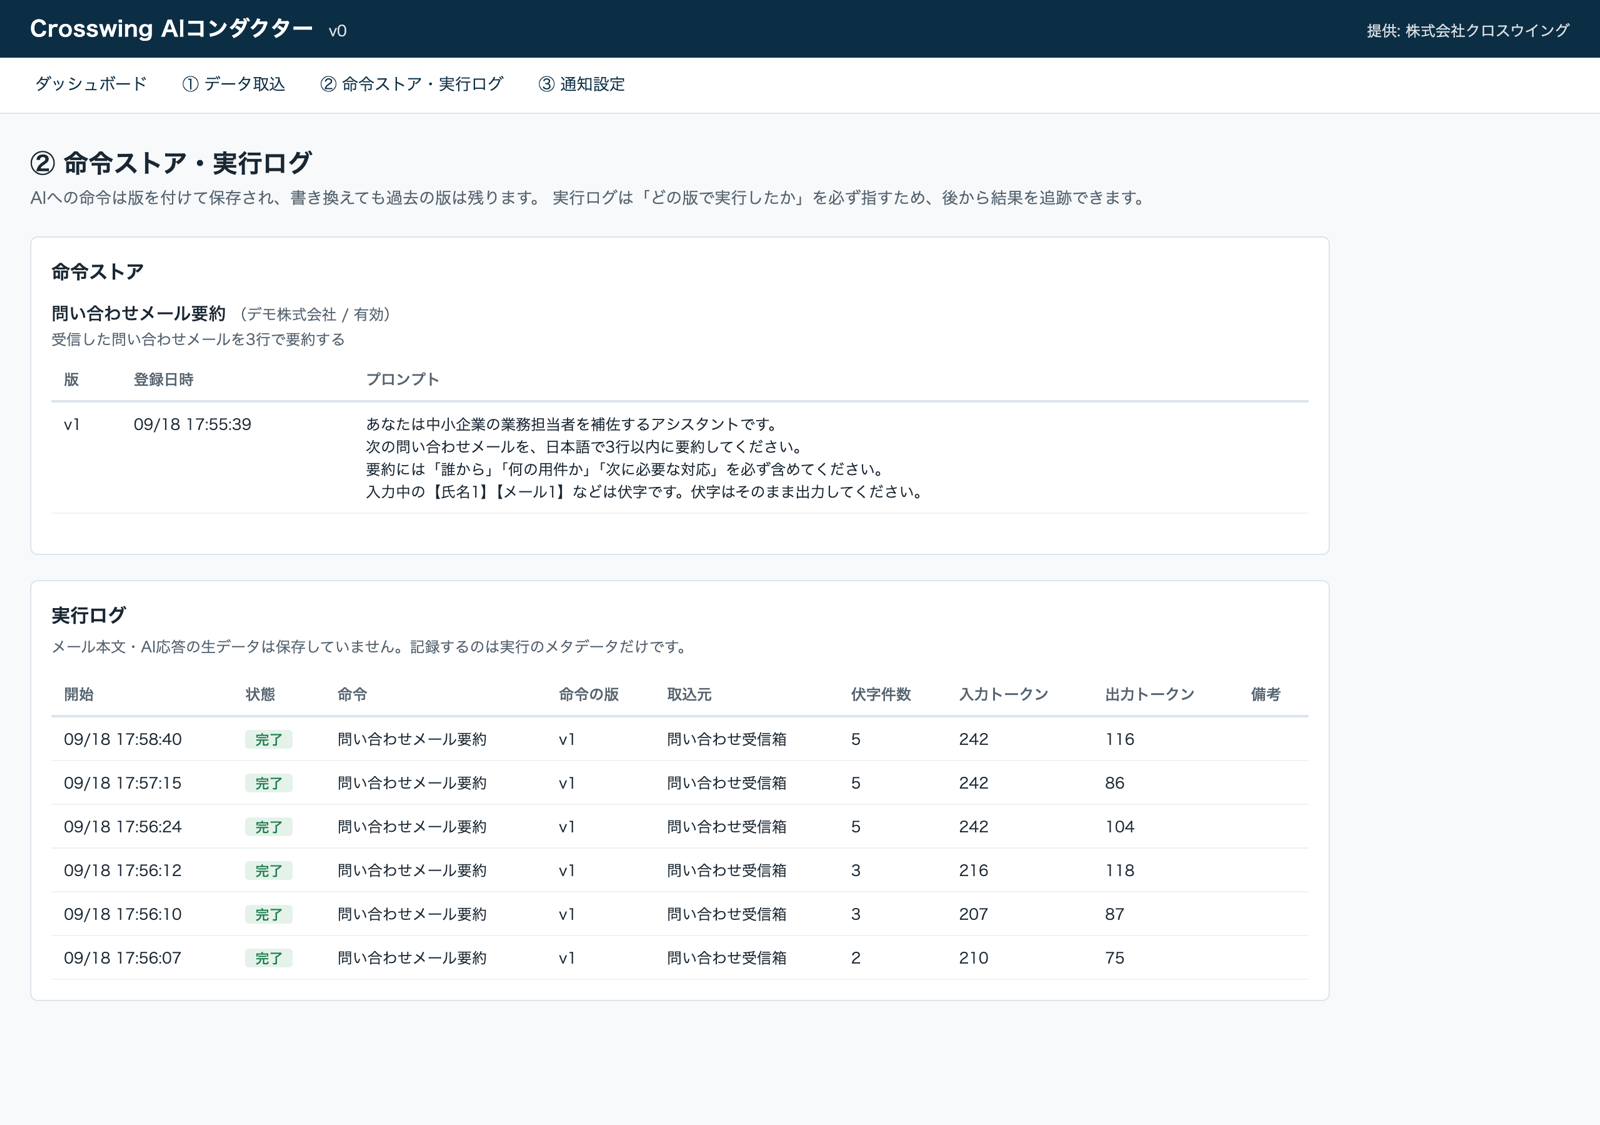
Task: Select log row starting 09/18 17:56:12
Action: point(679,871)
